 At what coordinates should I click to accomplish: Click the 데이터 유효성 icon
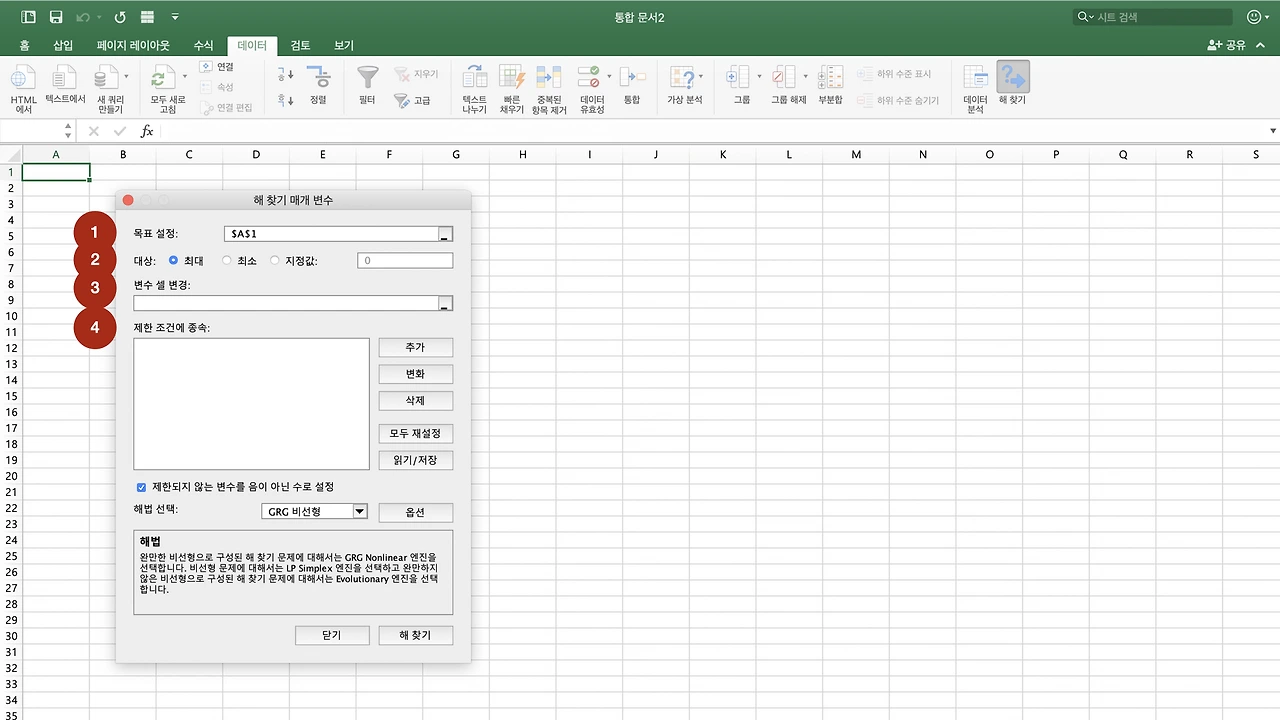[x=590, y=78]
